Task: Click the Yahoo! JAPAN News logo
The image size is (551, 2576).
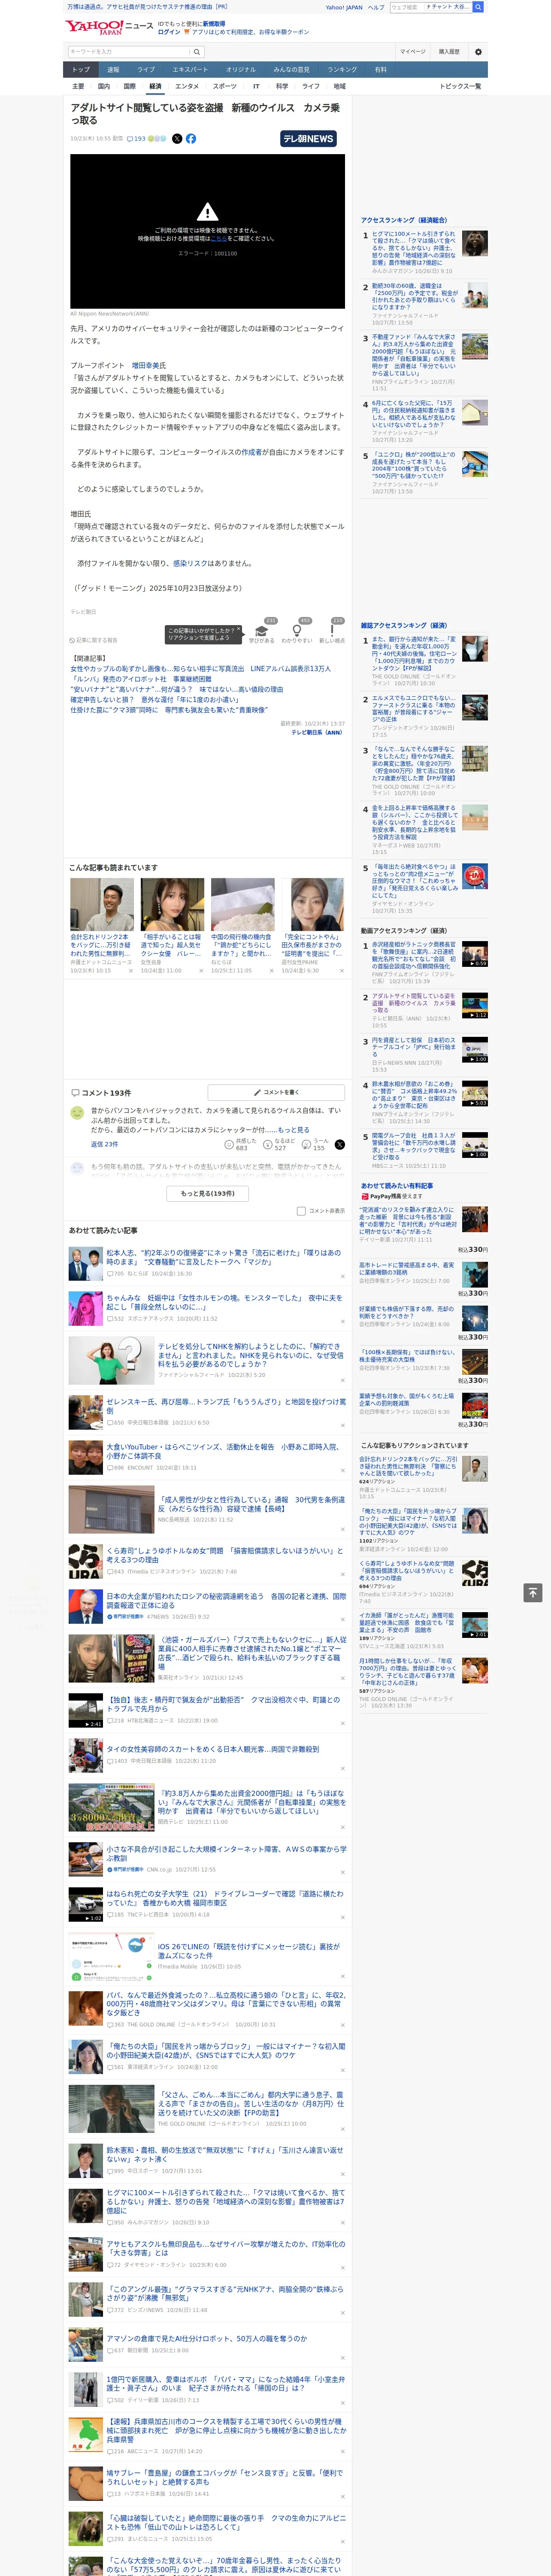Action: pos(110,27)
